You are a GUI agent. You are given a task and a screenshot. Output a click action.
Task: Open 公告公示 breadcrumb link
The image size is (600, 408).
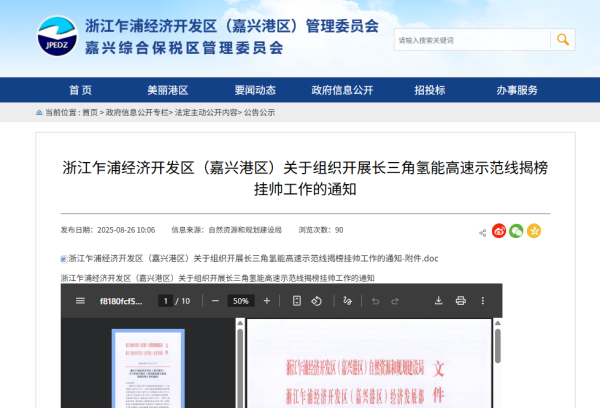coord(259,113)
